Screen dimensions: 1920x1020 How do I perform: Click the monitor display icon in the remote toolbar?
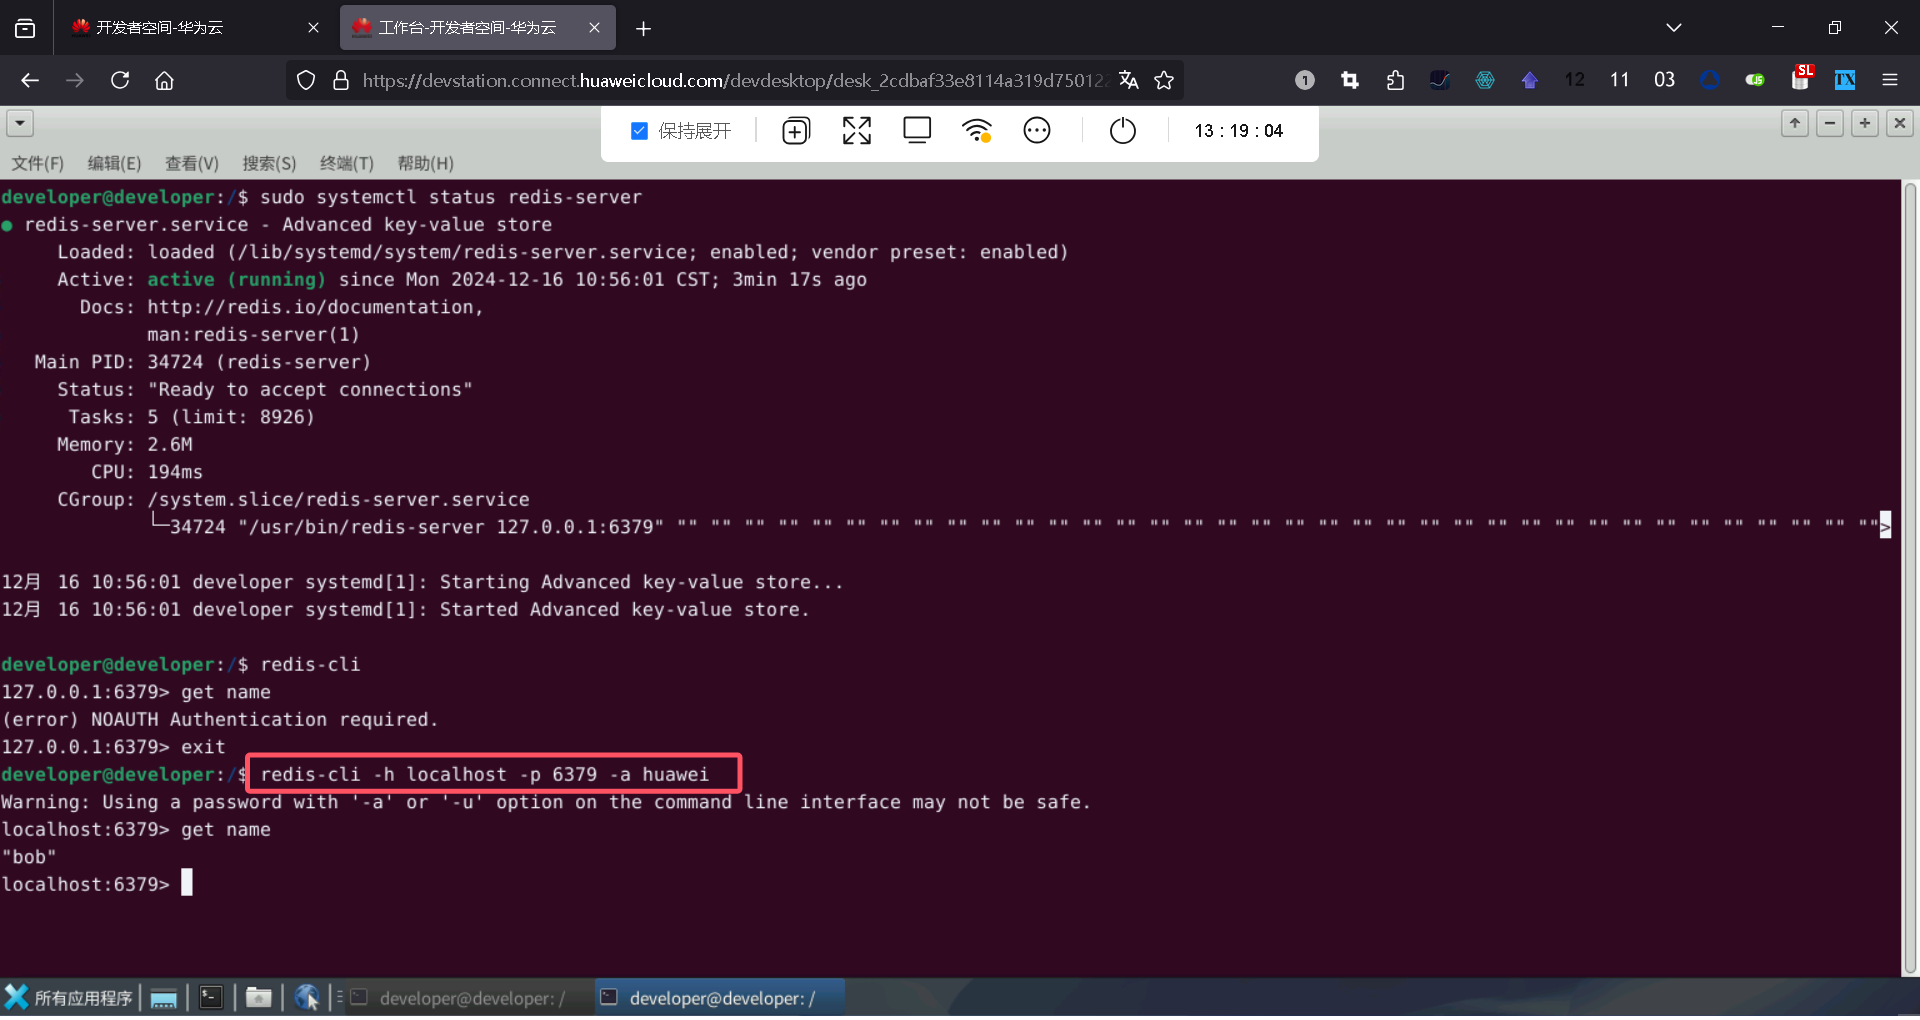click(x=917, y=131)
